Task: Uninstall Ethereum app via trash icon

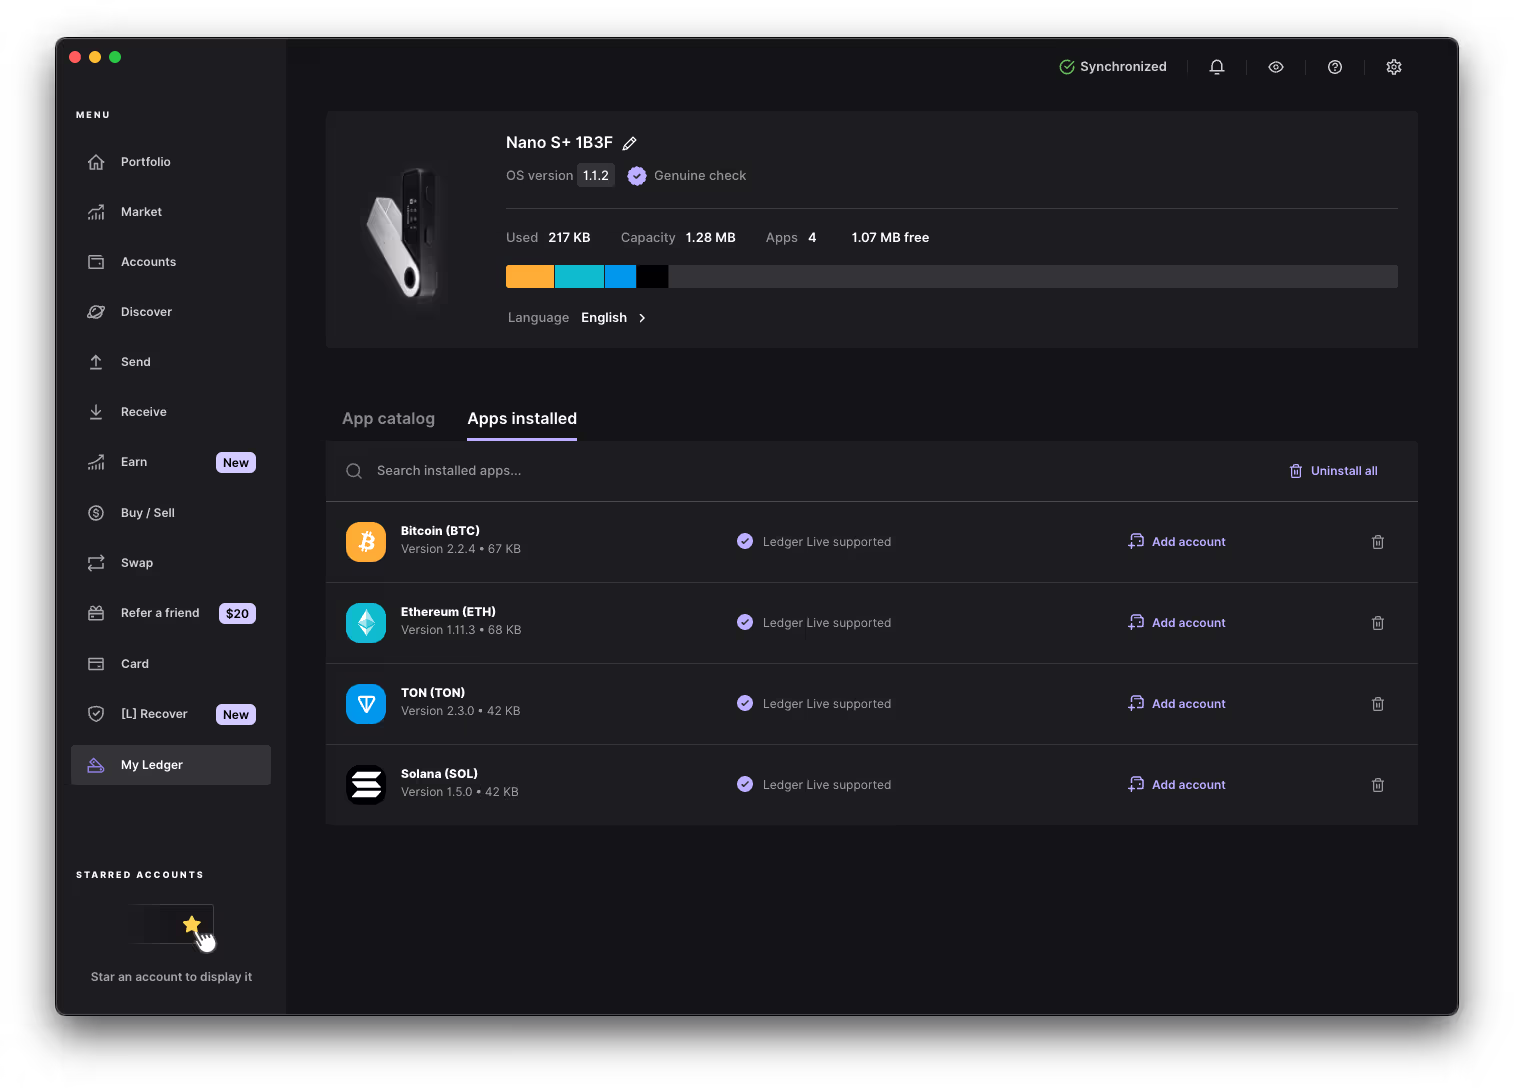Action: coord(1377,623)
